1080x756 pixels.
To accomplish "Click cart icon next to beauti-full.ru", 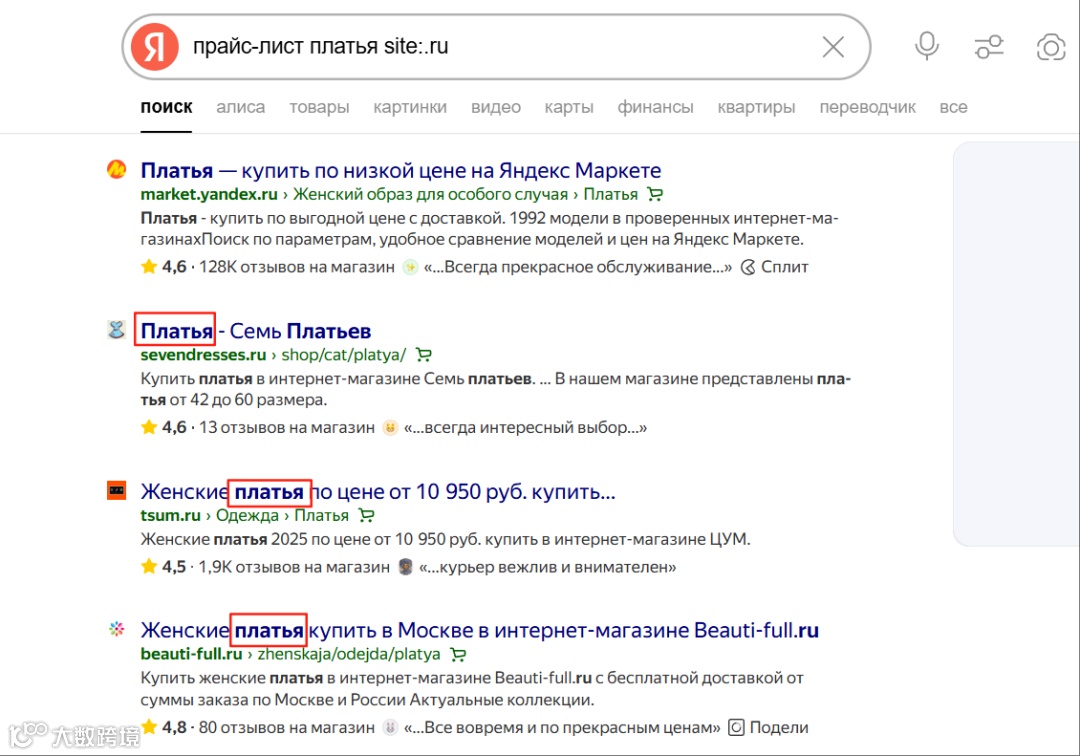I will [x=458, y=654].
